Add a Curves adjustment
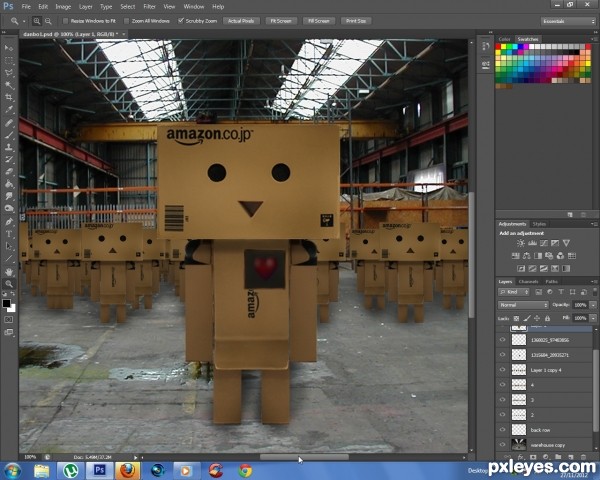Image resolution: width=600 pixels, height=480 pixels. (x=544, y=243)
